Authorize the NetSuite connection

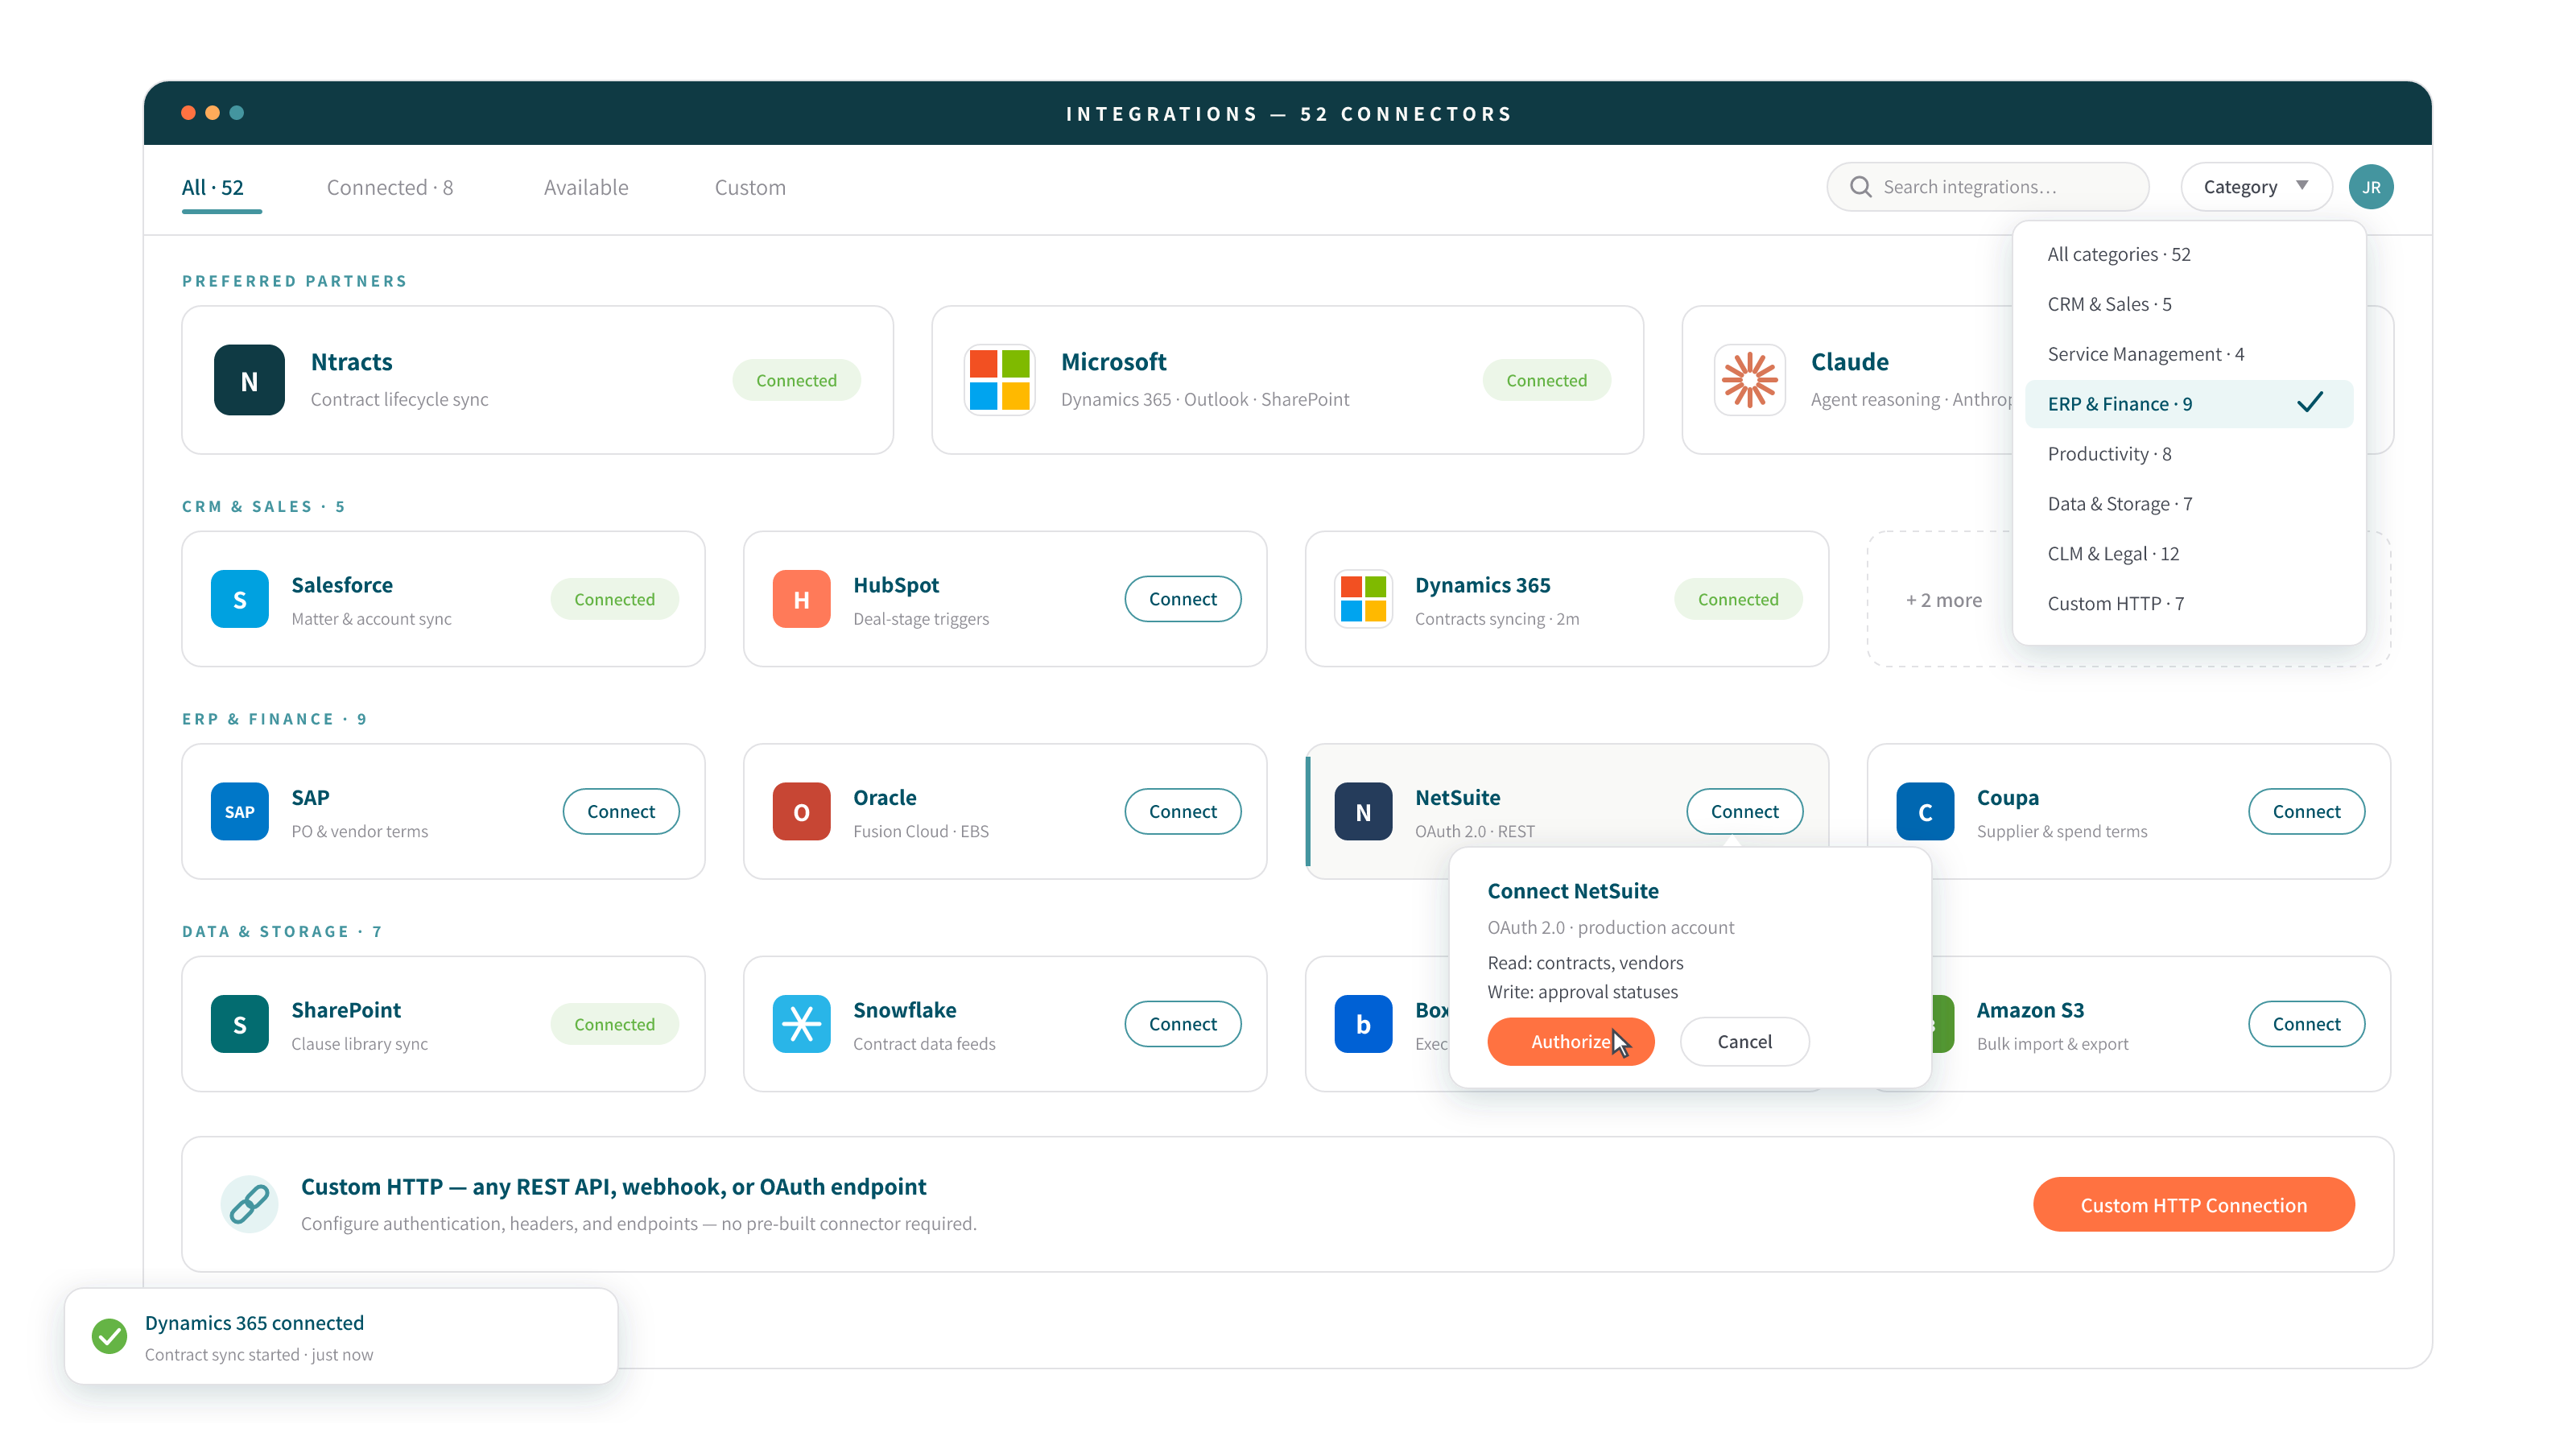pyautogui.click(x=1570, y=1041)
